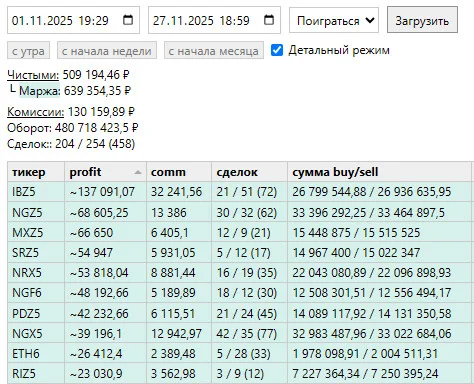Click the trades count 5 / 28 (33)
This screenshot has width=474, height=384.
coord(243,353)
